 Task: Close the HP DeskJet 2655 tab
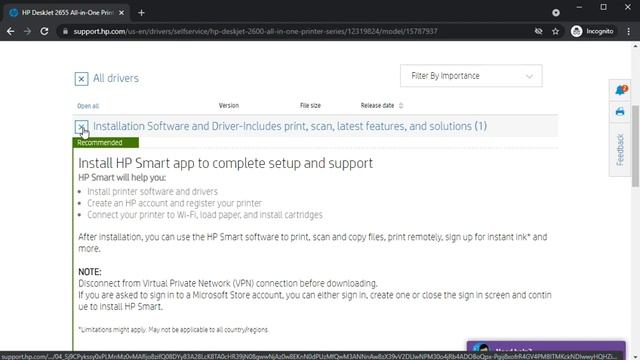121,13
